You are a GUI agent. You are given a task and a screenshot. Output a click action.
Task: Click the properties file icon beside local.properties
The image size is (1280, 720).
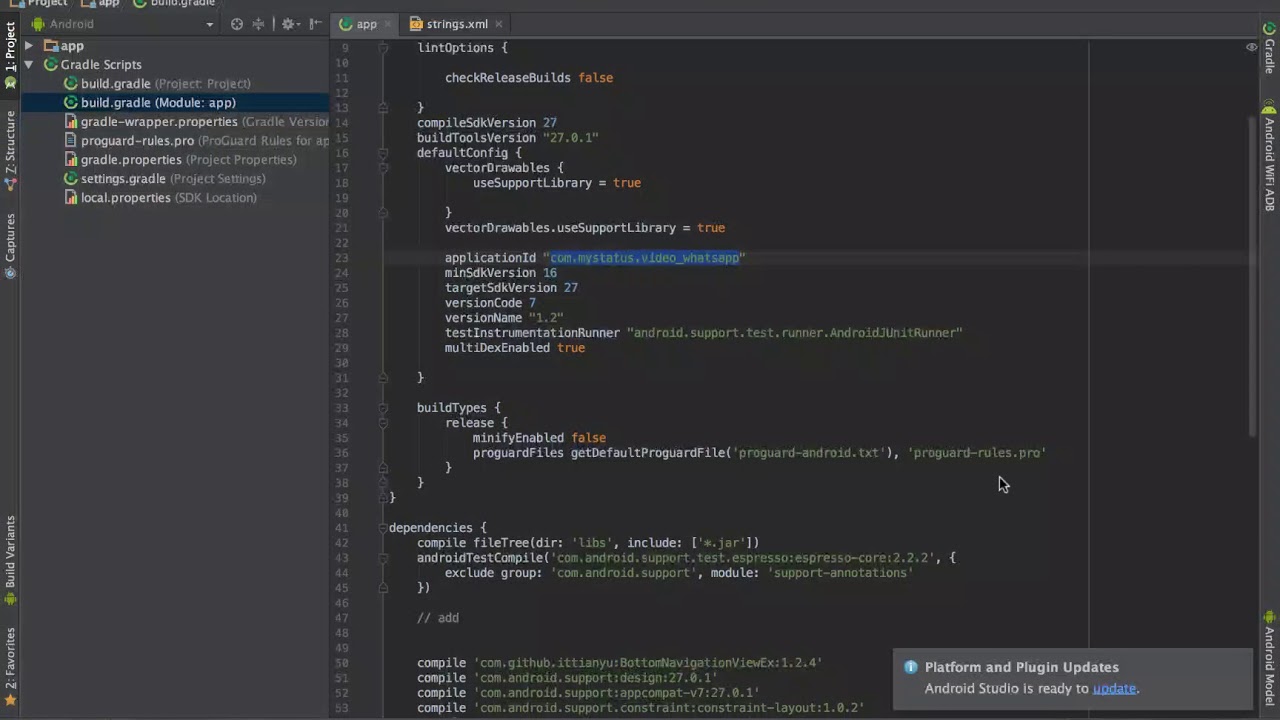71,198
